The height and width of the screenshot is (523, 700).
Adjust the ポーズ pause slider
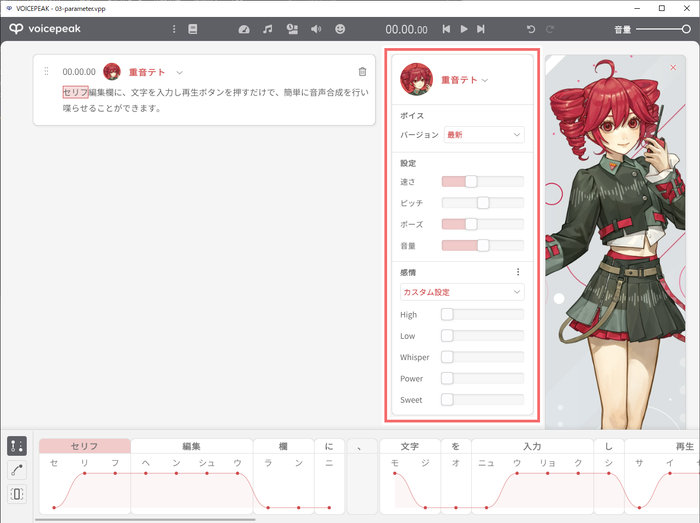coord(483,224)
